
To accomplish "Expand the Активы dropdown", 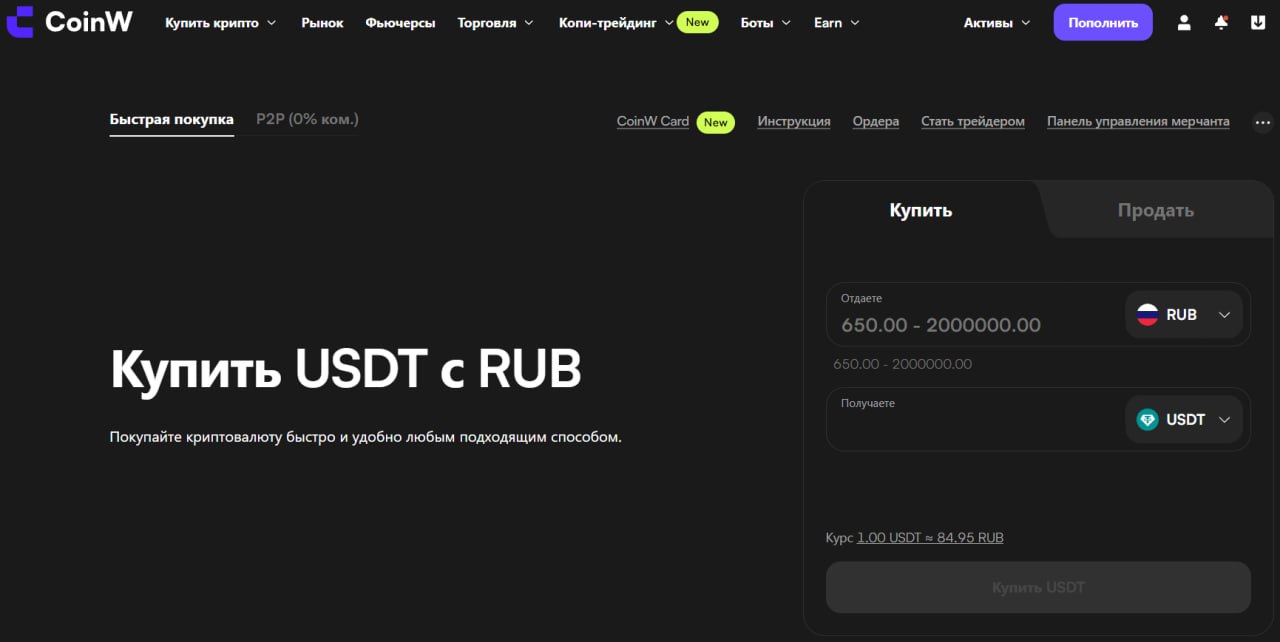I will [998, 22].
